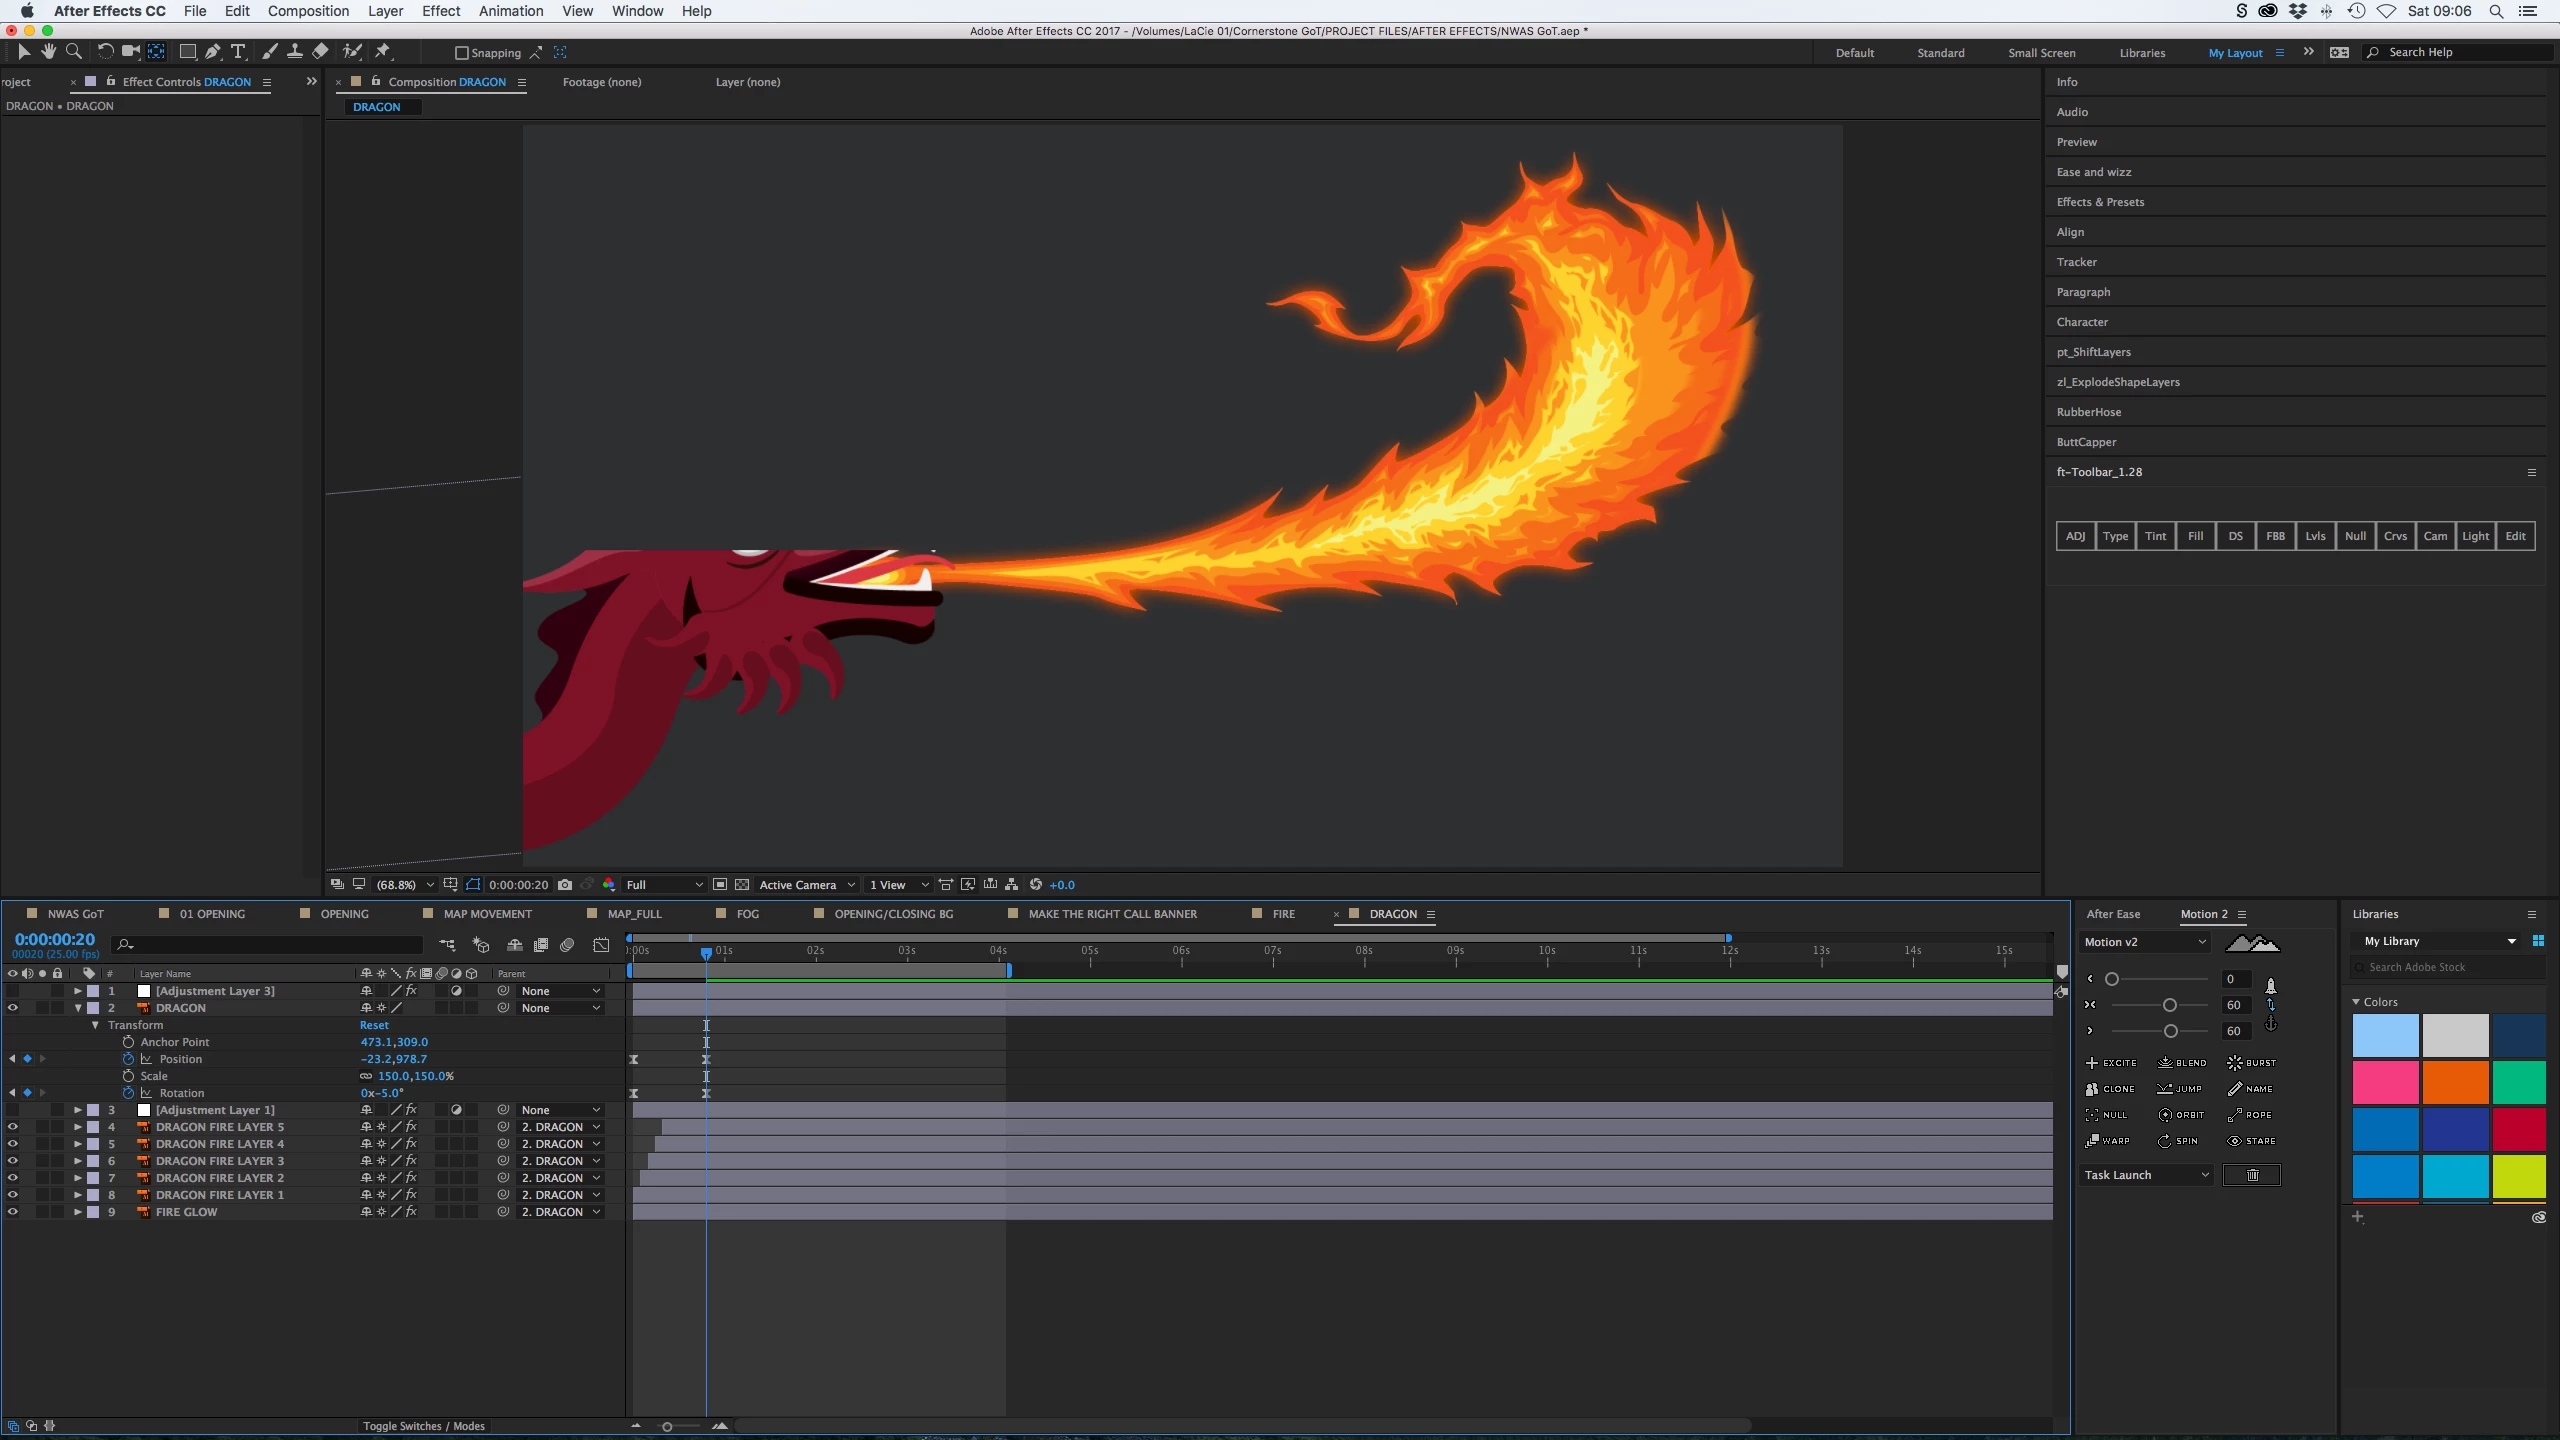The image size is (2560, 1440).
Task: Collapse the DRAGON layer Transform group
Action: pos(95,1025)
